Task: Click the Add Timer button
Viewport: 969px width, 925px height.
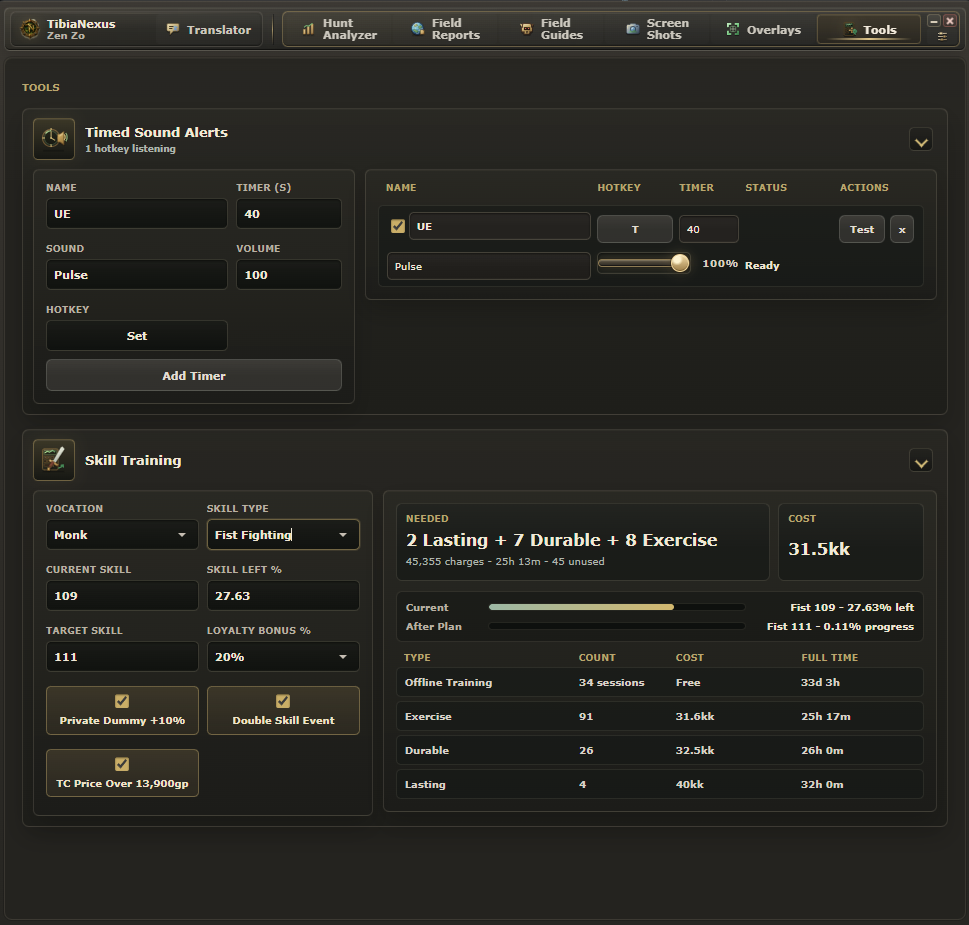Action: pyautogui.click(x=193, y=375)
